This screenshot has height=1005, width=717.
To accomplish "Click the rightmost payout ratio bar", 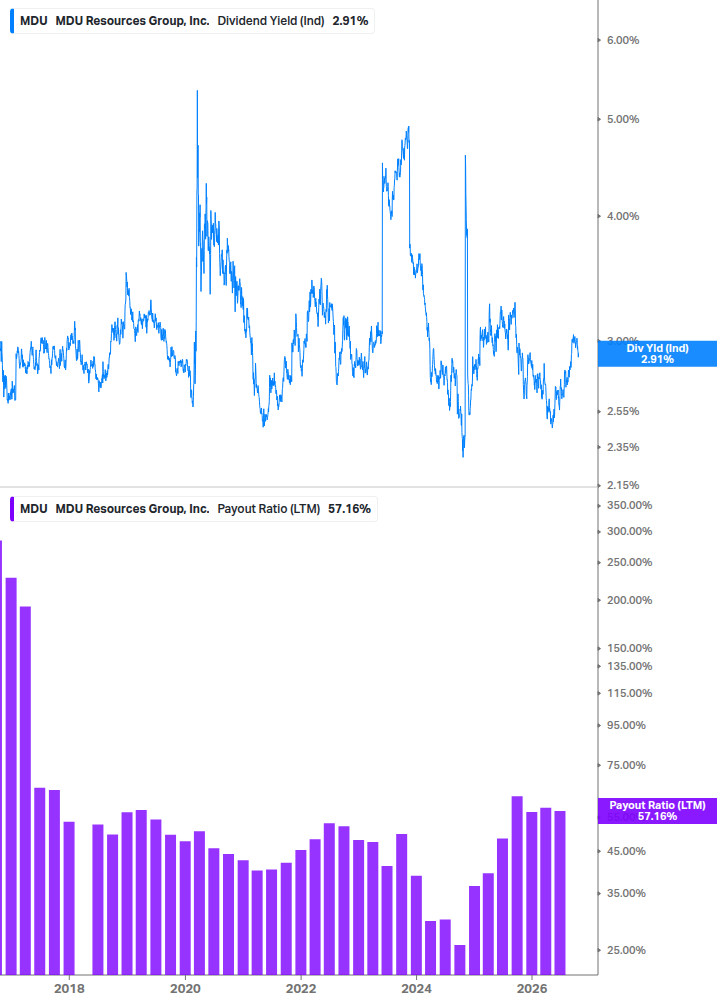I will (x=560, y=893).
